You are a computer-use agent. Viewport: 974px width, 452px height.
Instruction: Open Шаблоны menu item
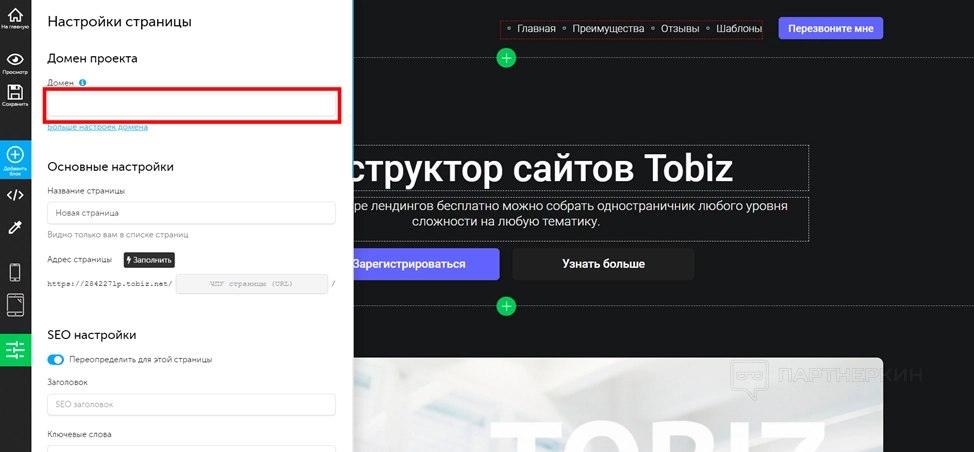point(739,29)
